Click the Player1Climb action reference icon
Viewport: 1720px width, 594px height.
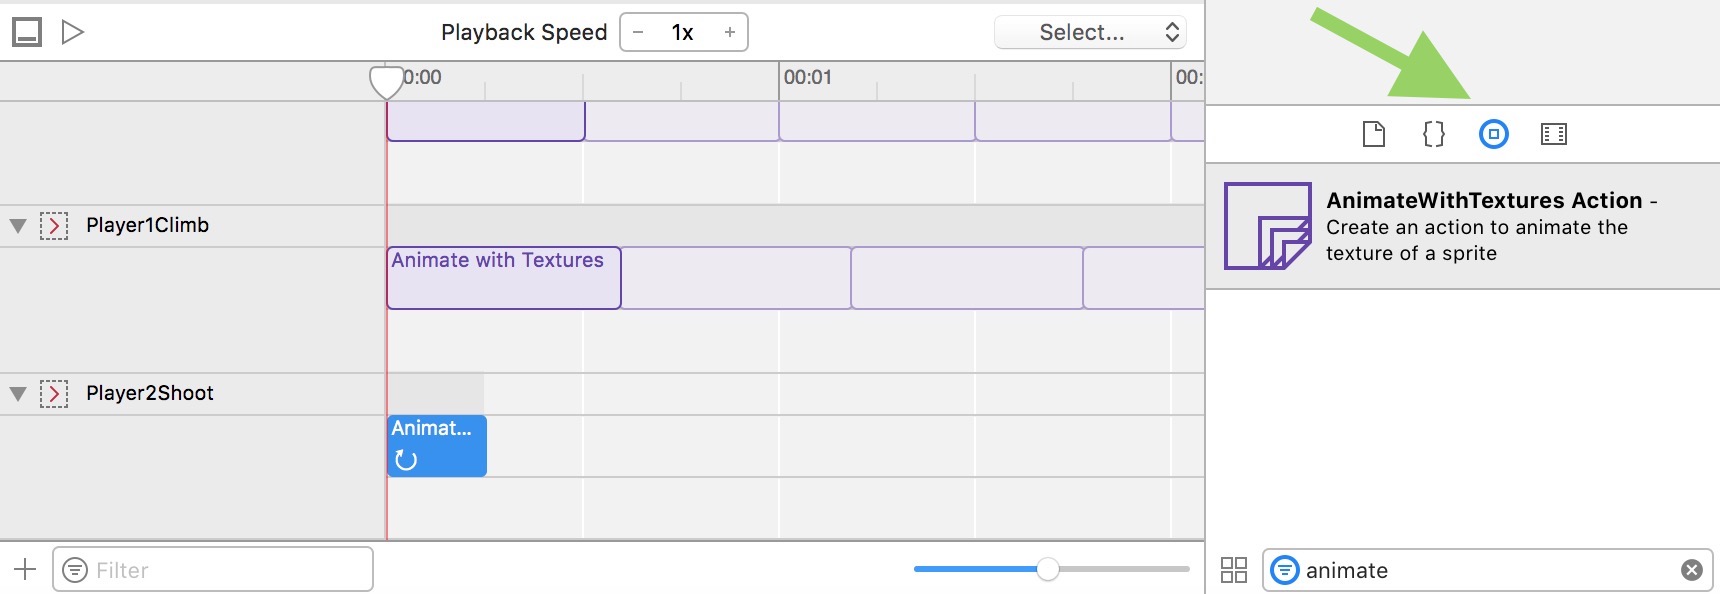pyautogui.click(x=54, y=226)
